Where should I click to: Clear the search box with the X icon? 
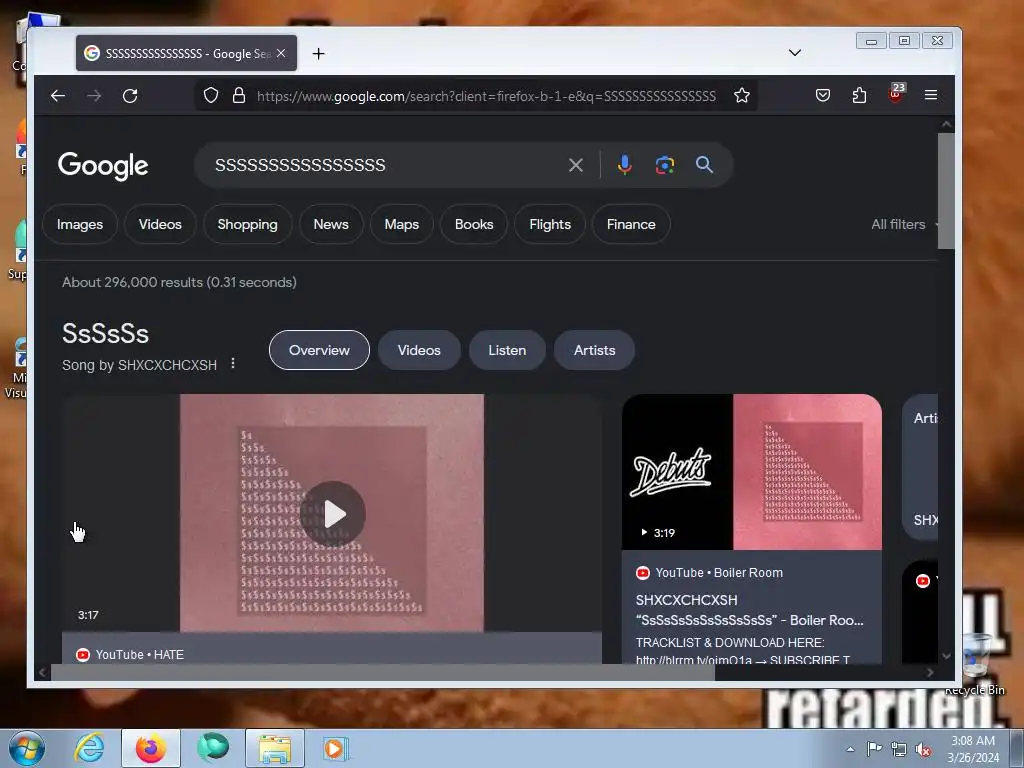point(575,165)
